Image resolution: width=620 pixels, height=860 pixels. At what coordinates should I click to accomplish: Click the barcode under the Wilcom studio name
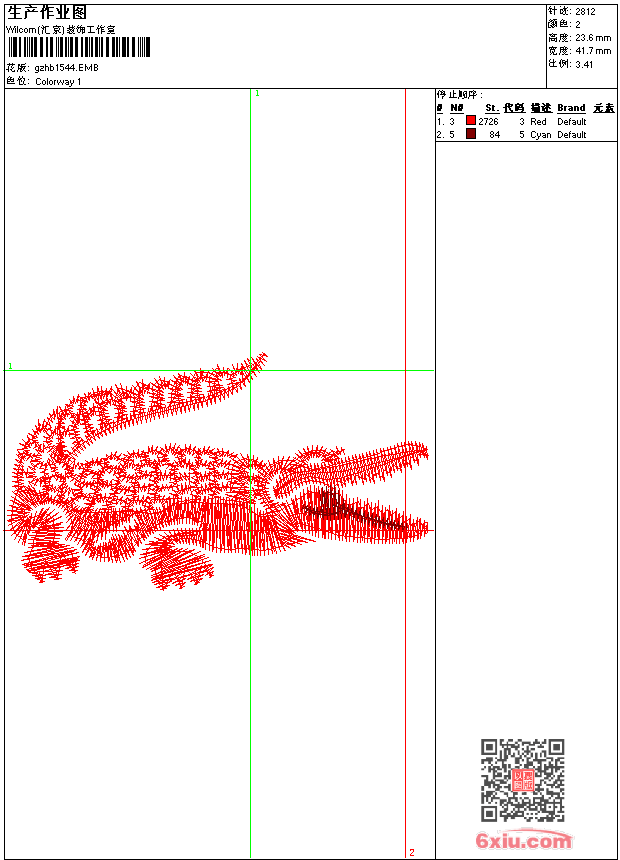79,47
